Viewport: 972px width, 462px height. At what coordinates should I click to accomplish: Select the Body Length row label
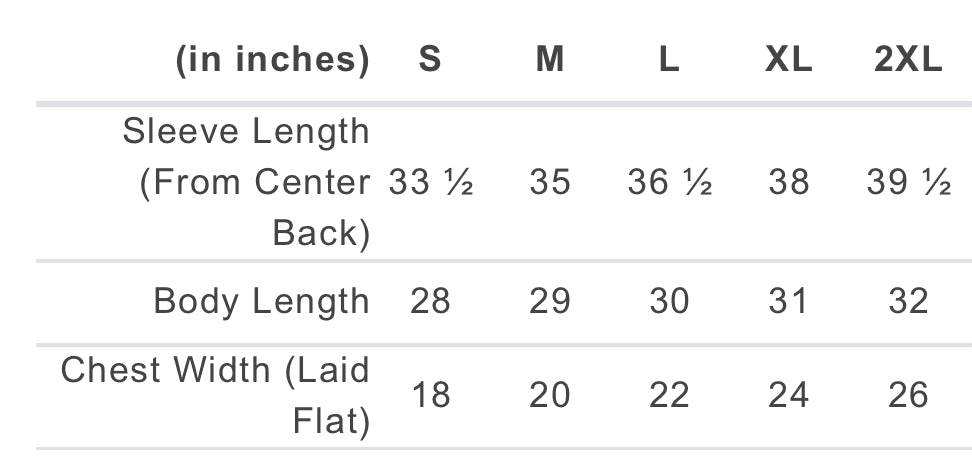pos(261,301)
